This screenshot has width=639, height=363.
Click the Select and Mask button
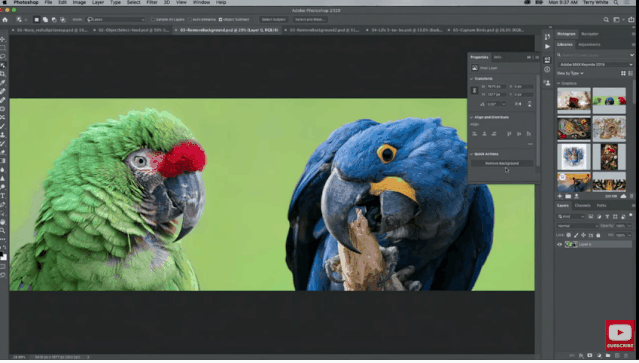coord(310,20)
